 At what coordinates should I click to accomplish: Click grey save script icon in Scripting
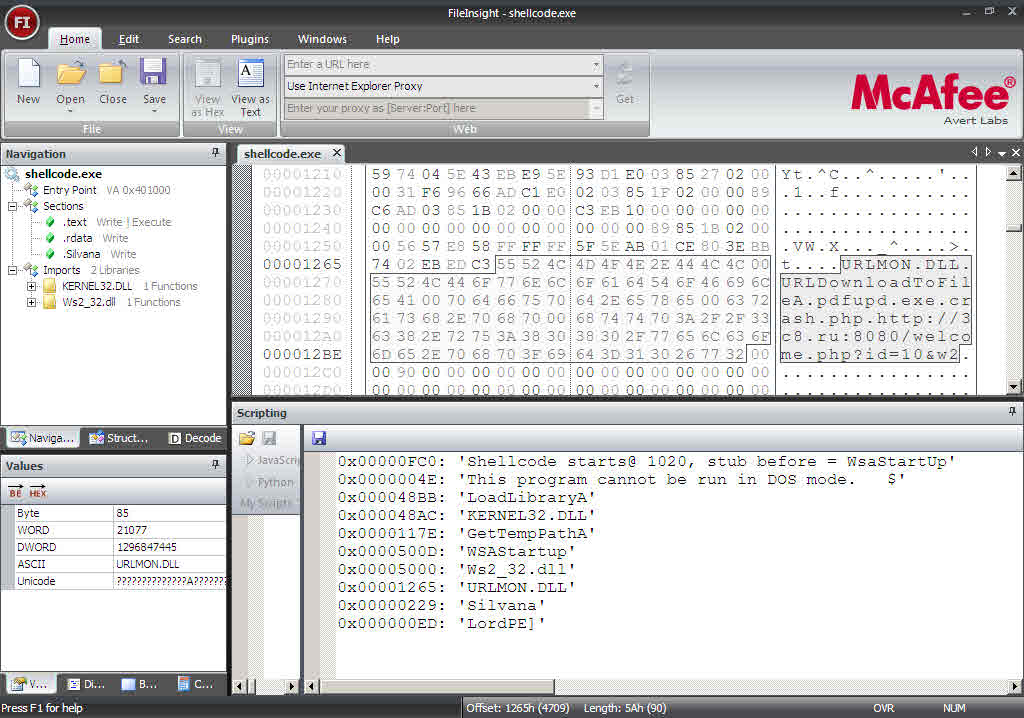pos(269,438)
